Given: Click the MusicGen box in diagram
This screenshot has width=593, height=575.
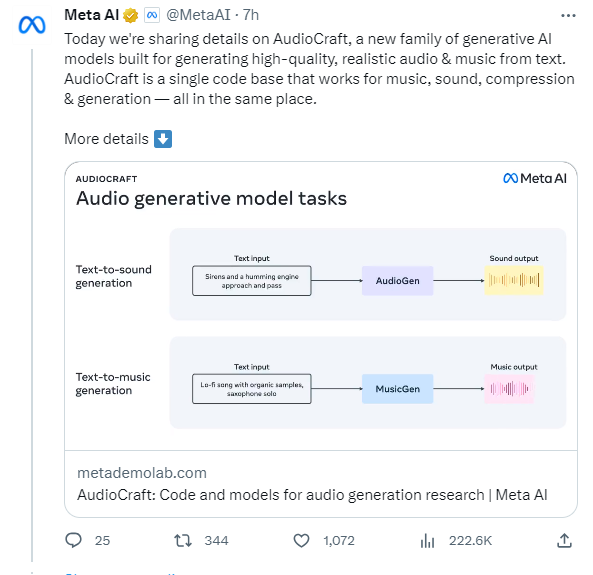Looking at the screenshot, I should pos(397,389).
